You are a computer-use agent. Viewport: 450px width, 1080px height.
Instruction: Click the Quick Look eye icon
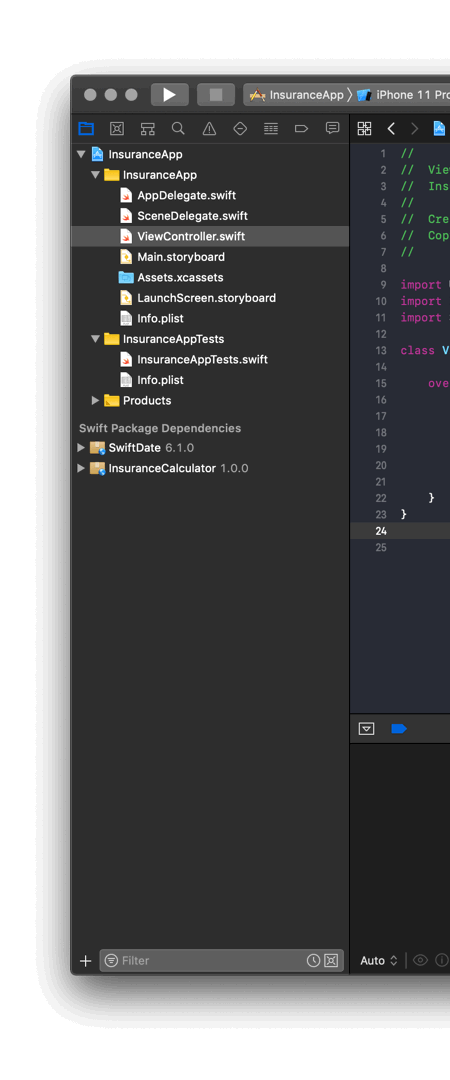pos(420,960)
